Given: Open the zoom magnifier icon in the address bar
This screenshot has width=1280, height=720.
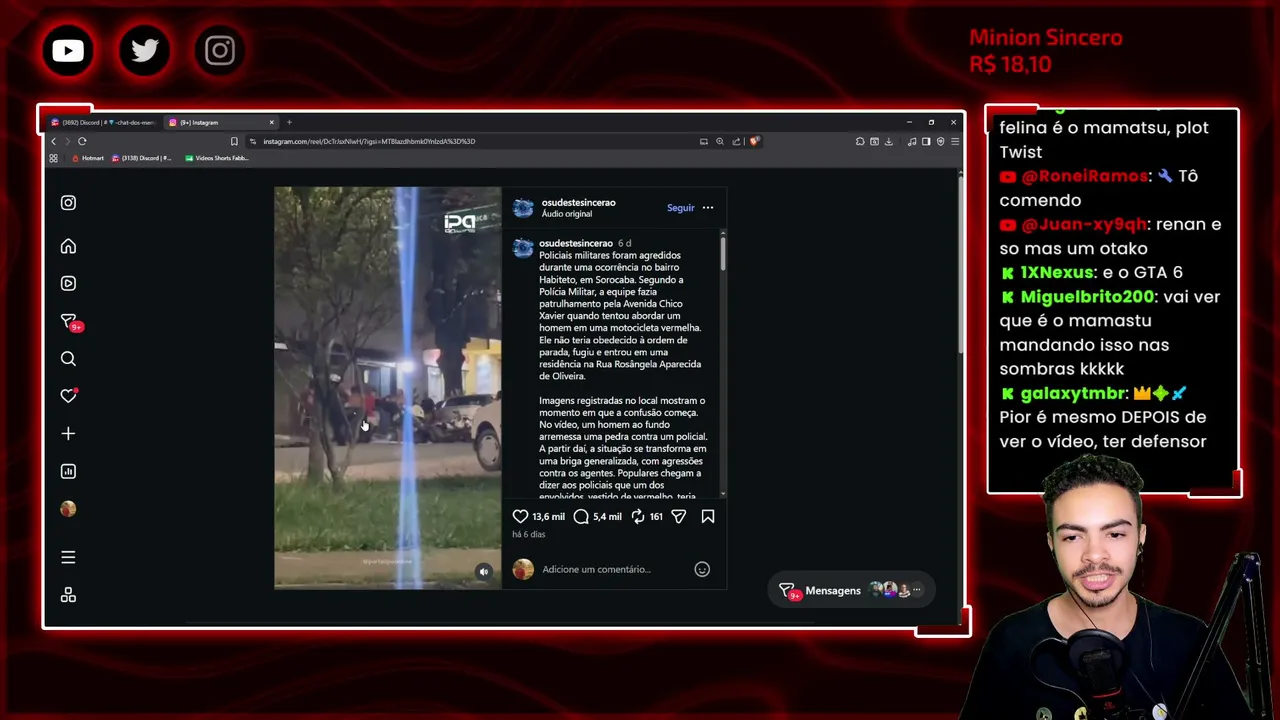Looking at the screenshot, I should point(719,141).
